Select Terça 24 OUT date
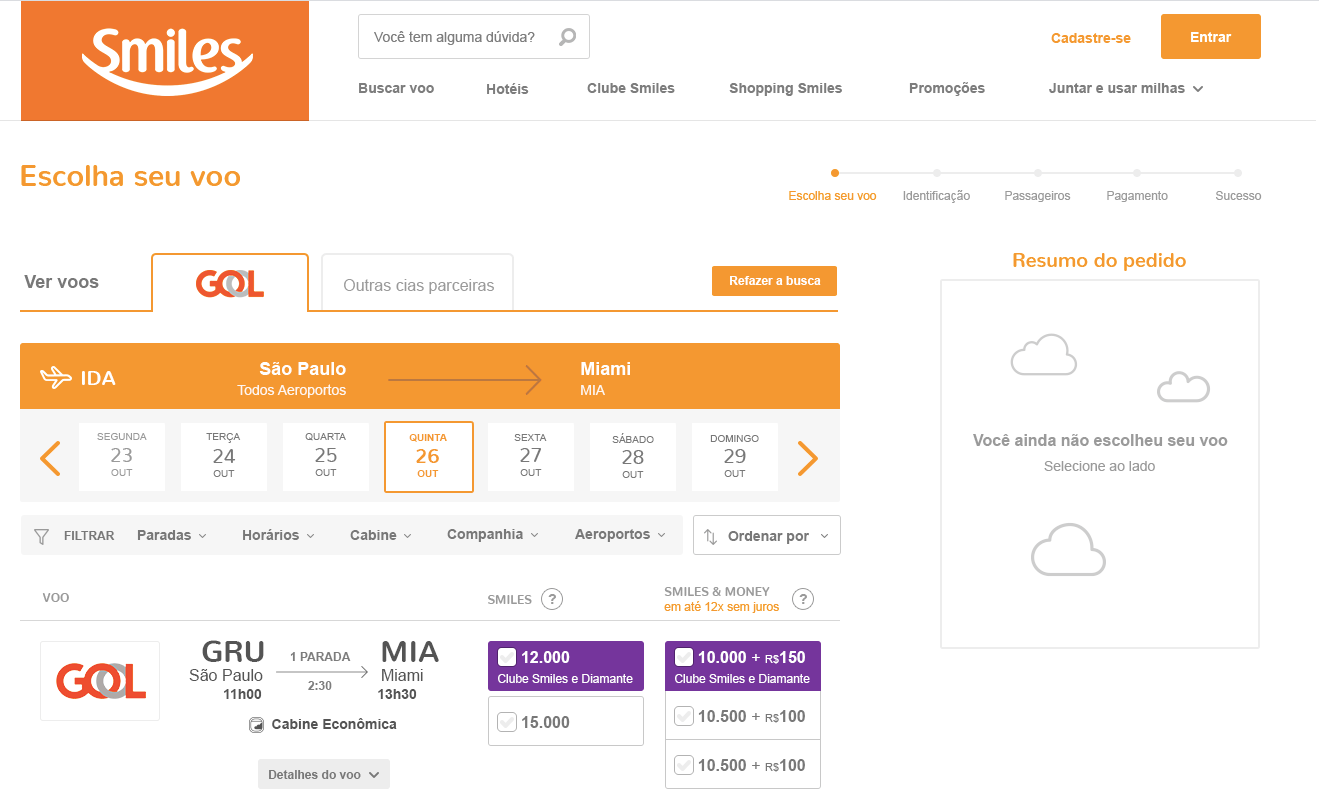1319x790 pixels. 224,456
